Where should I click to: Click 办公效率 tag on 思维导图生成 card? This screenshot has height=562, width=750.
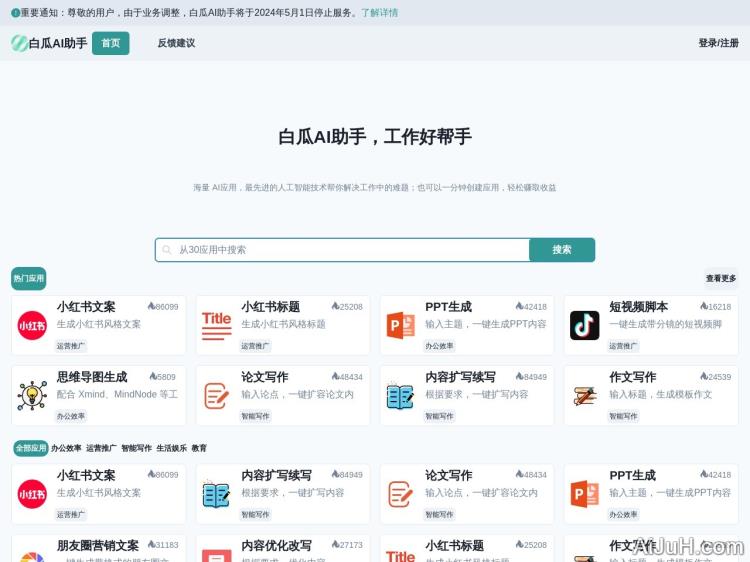(x=71, y=416)
